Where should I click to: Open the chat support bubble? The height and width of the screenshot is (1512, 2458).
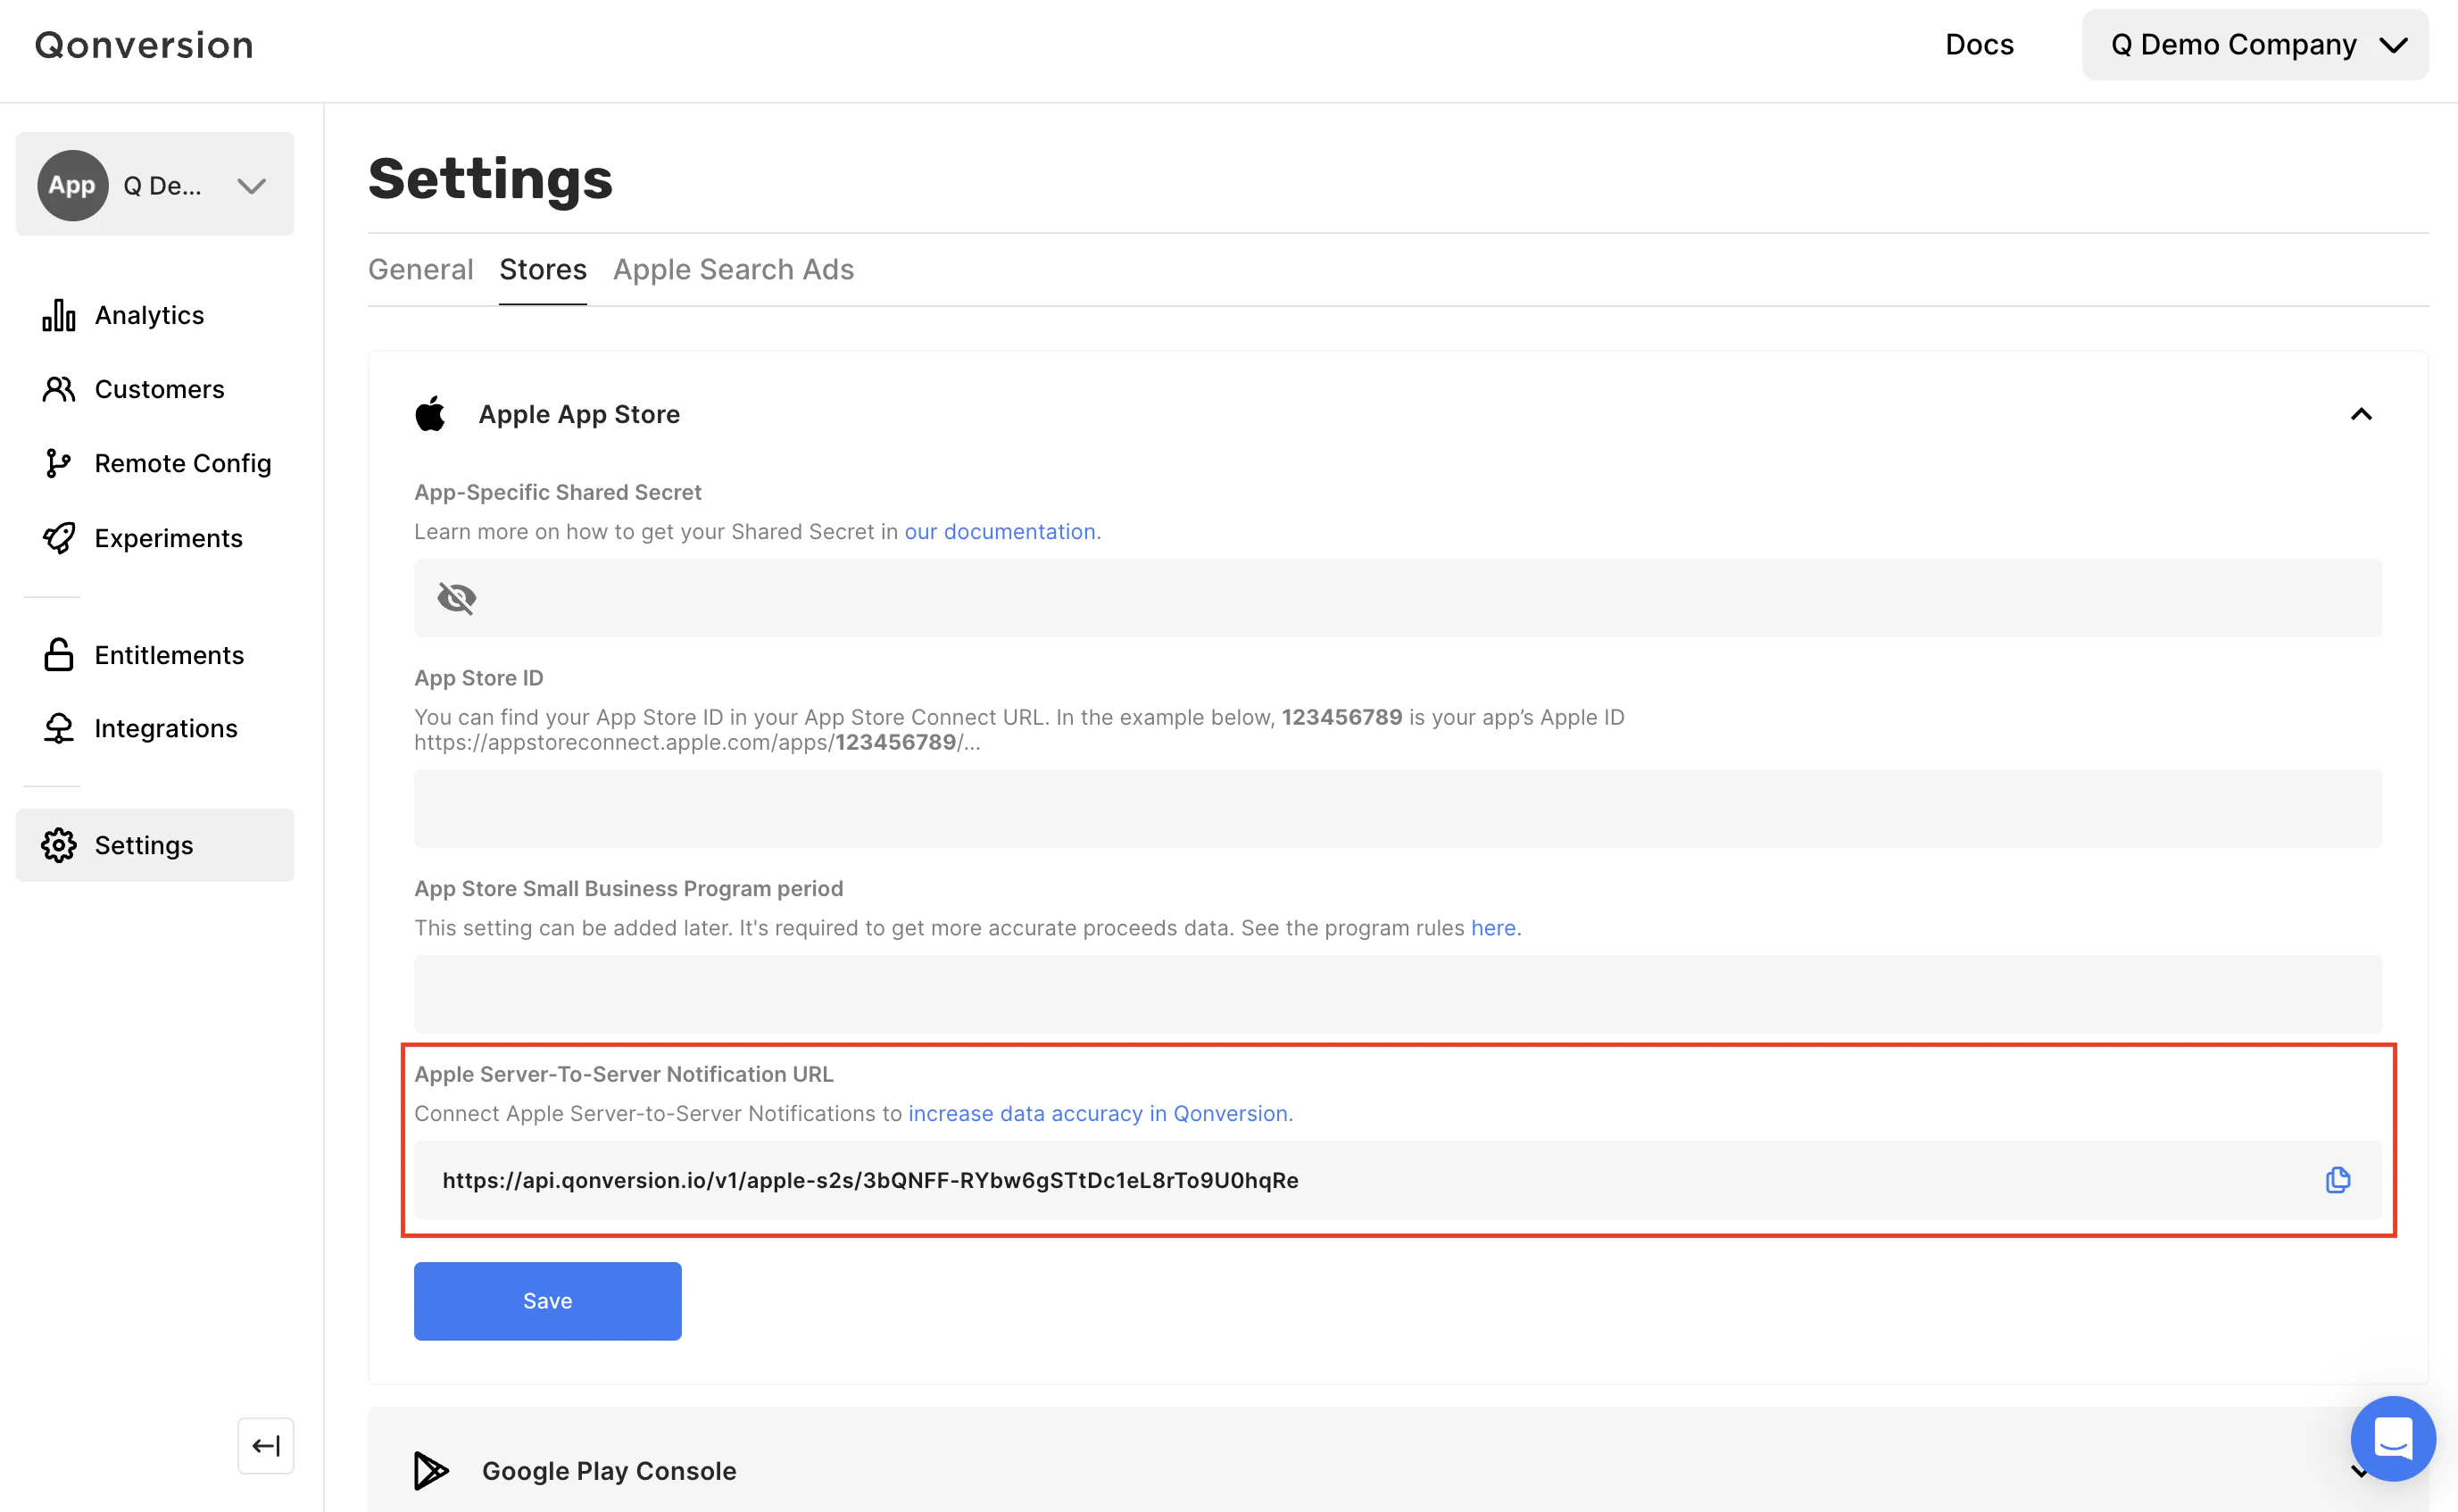(2392, 1438)
